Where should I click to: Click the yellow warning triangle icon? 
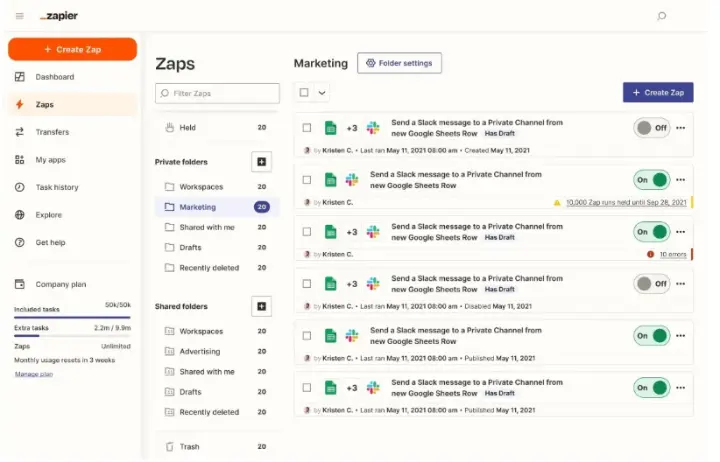click(557, 203)
